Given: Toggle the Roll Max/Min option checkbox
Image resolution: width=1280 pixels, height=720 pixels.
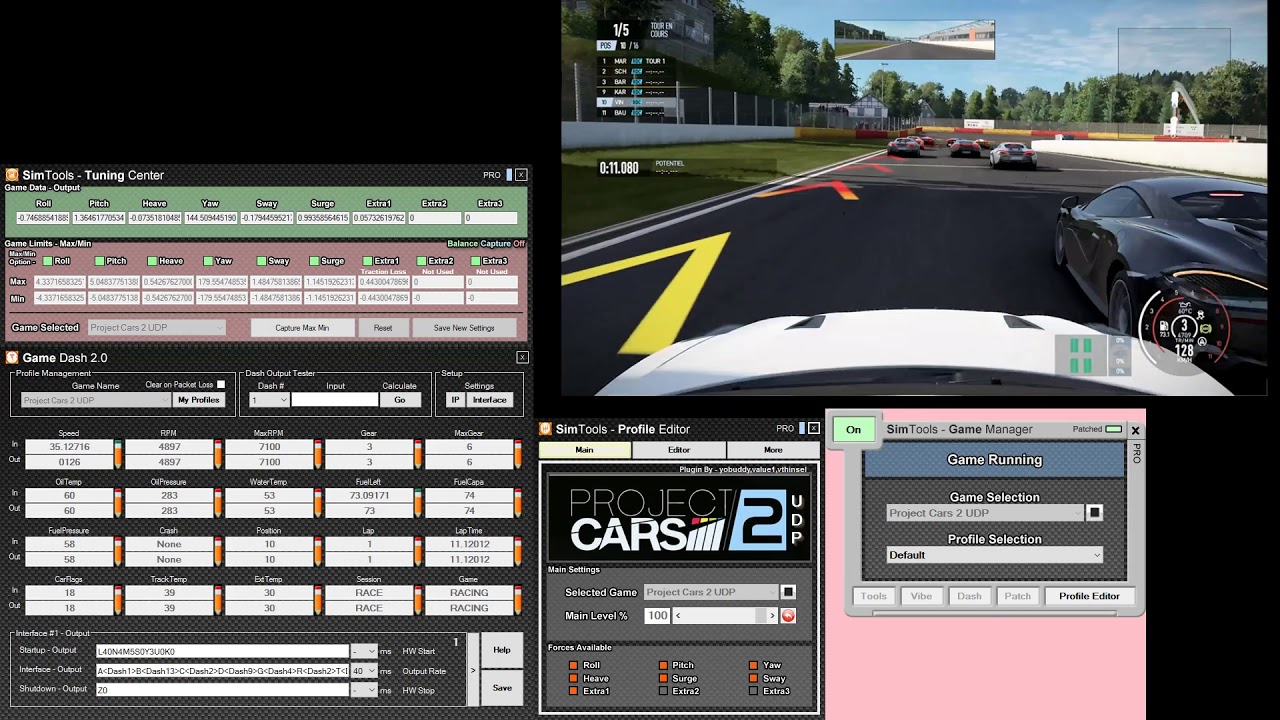Looking at the screenshot, I should [47, 261].
